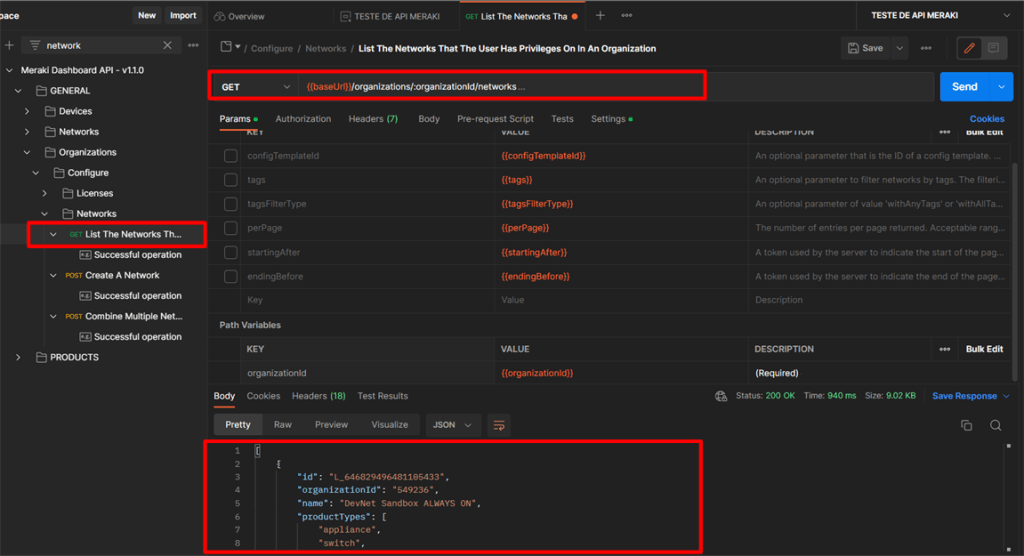This screenshot has width=1024, height=556.
Task: Switch to edit mode pencil icon
Action: [968, 48]
